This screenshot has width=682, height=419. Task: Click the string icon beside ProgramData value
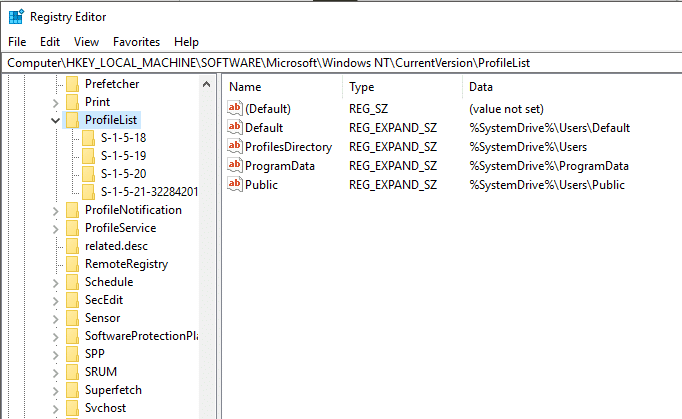click(235, 166)
